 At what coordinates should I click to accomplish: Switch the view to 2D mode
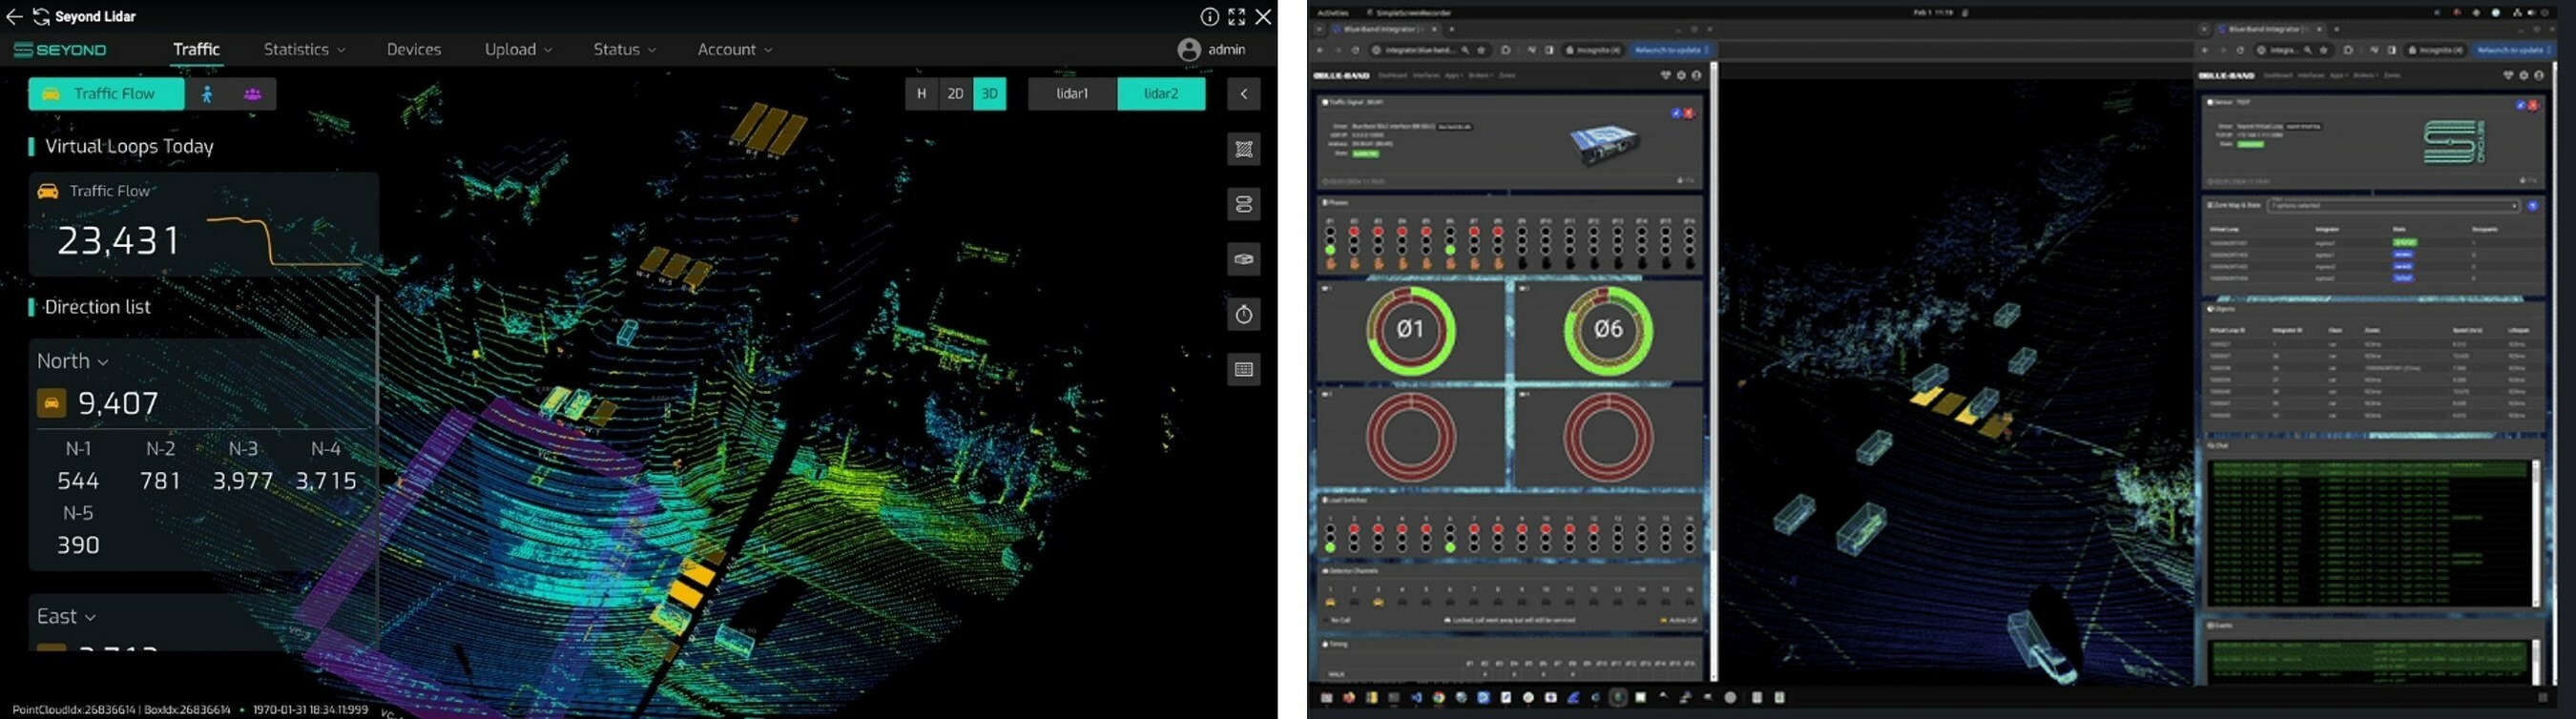click(x=955, y=94)
